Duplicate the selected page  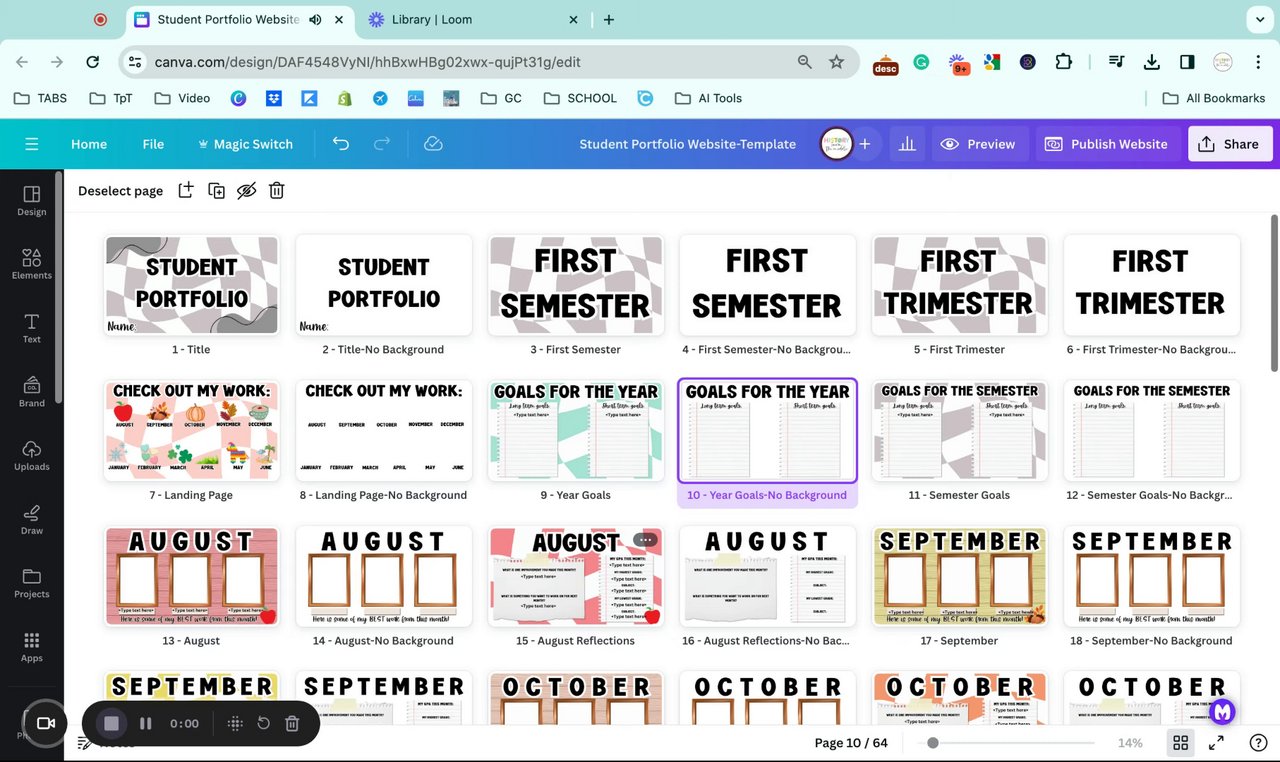click(216, 190)
